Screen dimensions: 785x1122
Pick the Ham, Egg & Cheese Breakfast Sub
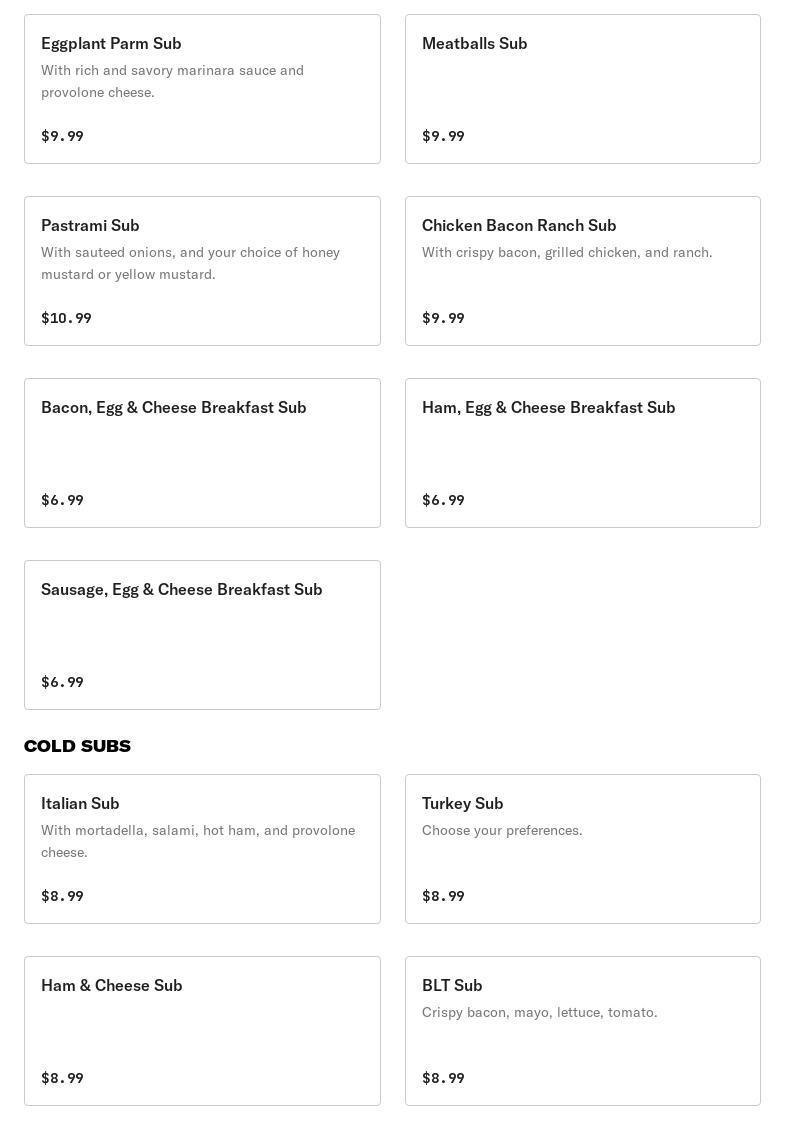click(x=582, y=453)
